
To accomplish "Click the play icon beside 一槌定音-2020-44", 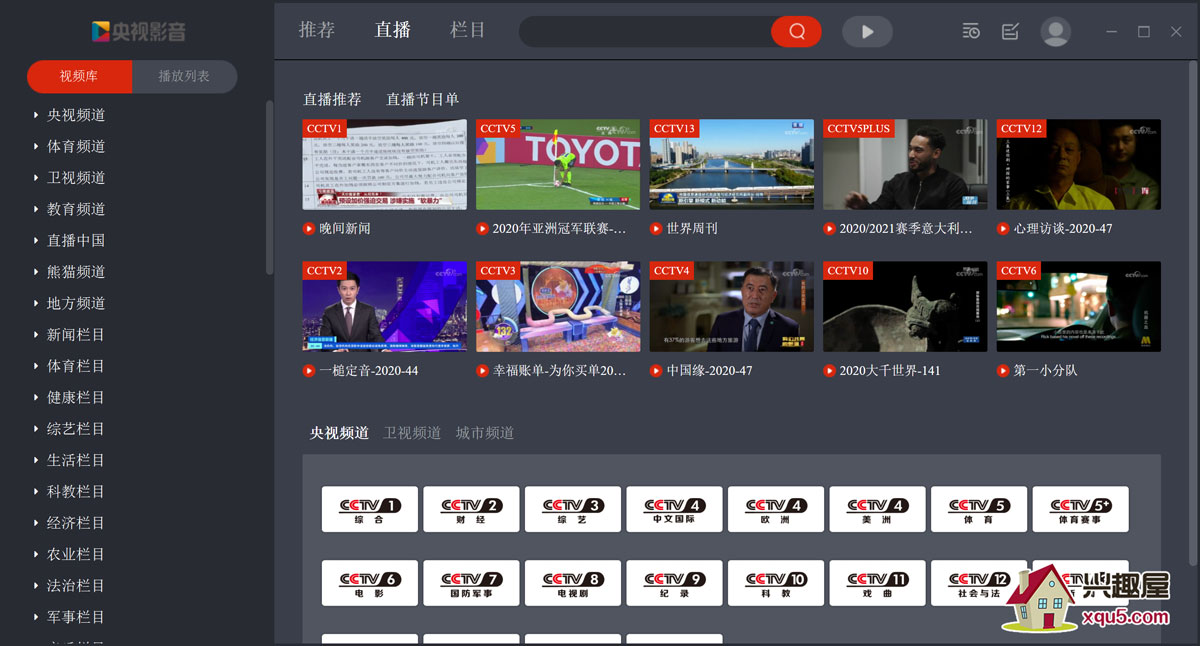I will click(x=309, y=370).
